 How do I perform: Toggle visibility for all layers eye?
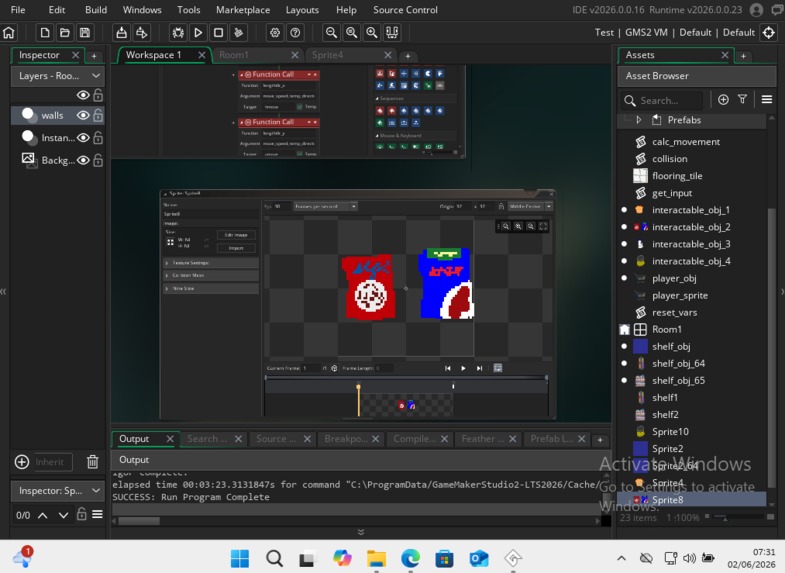point(83,95)
